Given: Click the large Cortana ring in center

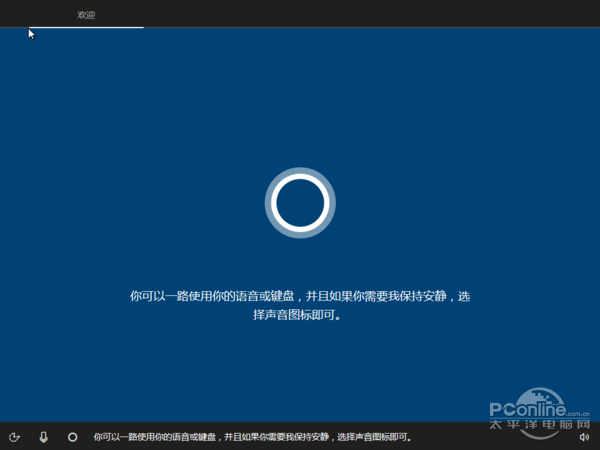Looking at the screenshot, I should click(x=300, y=203).
